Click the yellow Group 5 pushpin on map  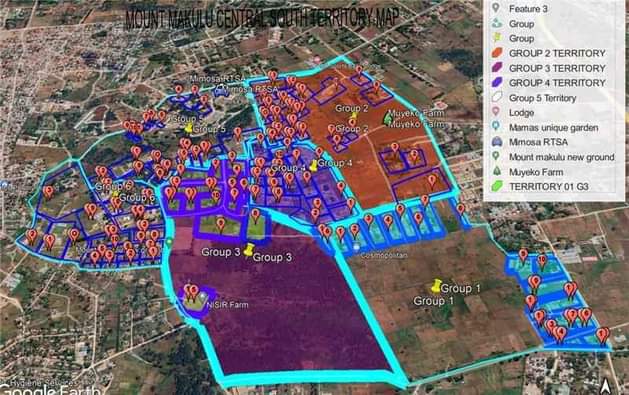[x=189, y=128]
